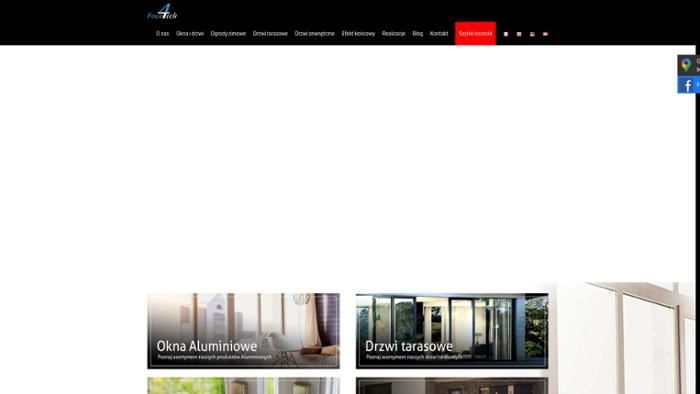The width and height of the screenshot is (700, 394).
Task: Open Drzwi tarasowe in navigation bar
Action: 270,33
